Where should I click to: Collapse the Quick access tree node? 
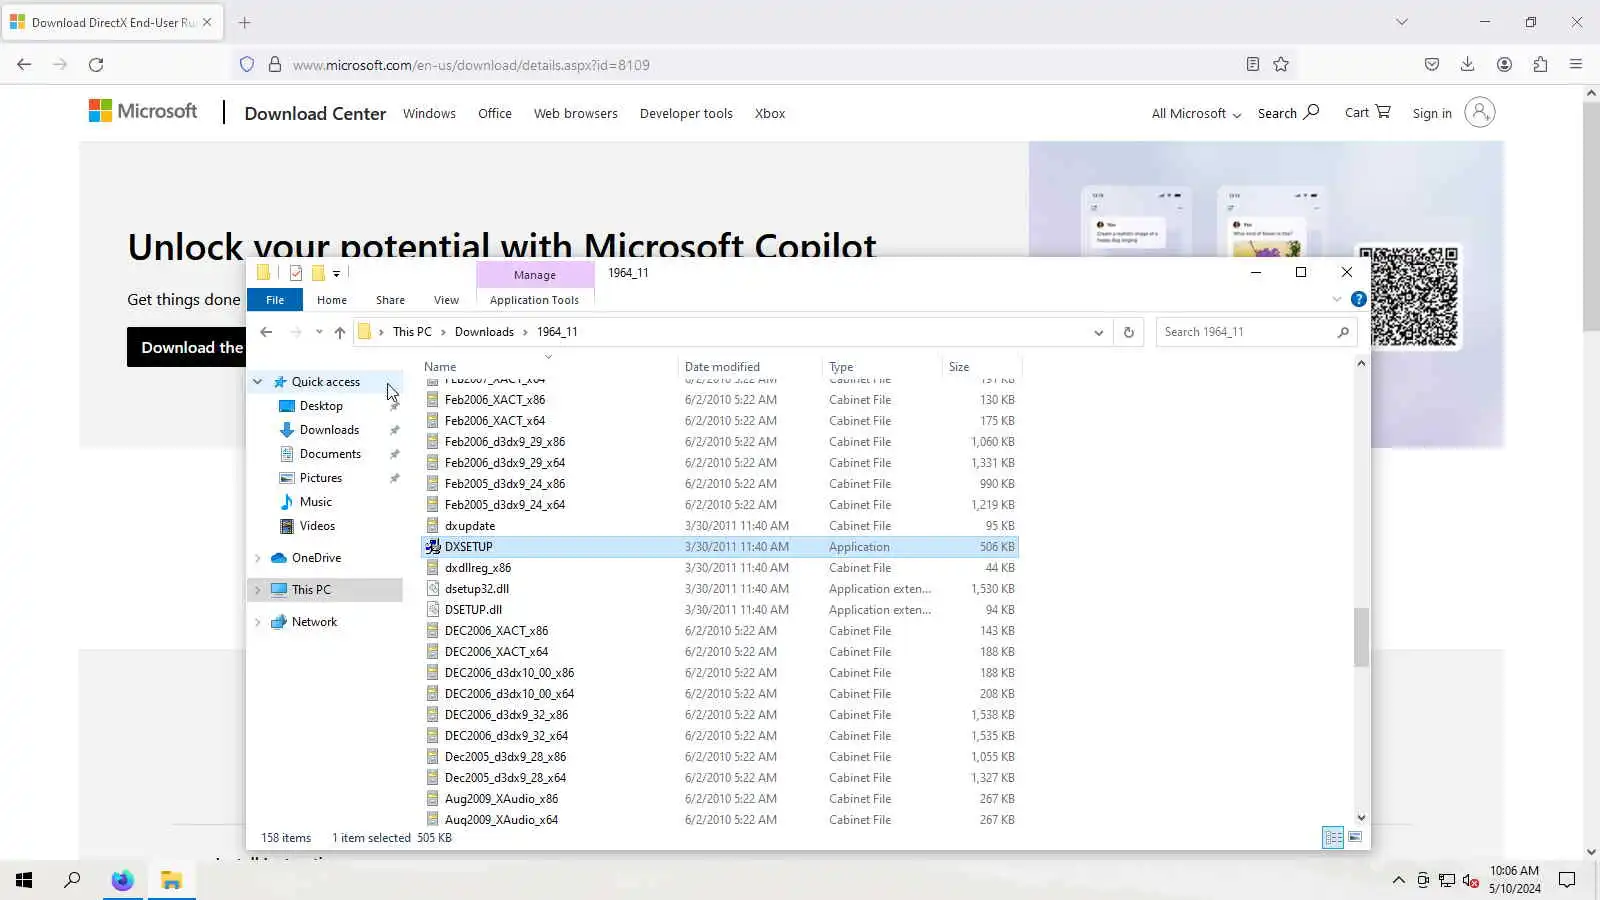coord(258,382)
